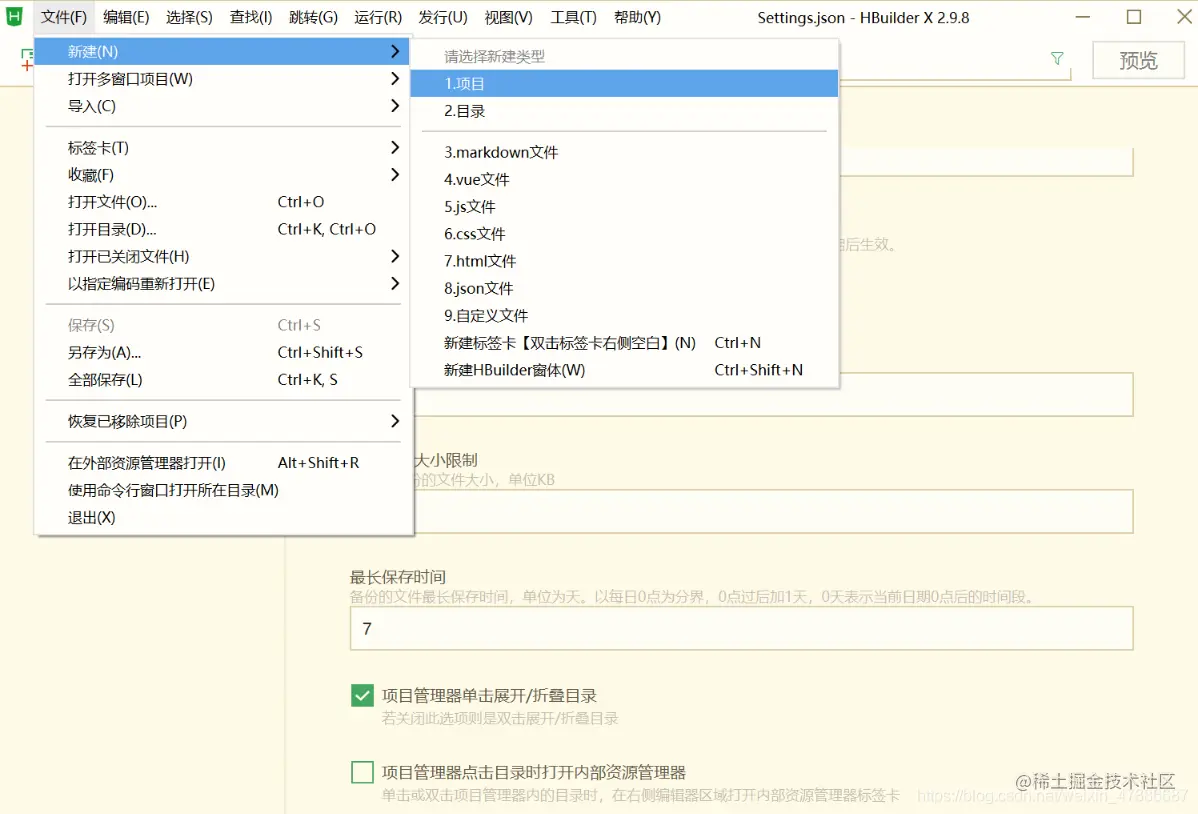Click the 最长保存时间 input field showing 7
Image resolution: width=1198 pixels, height=814 pixels.
740,628
